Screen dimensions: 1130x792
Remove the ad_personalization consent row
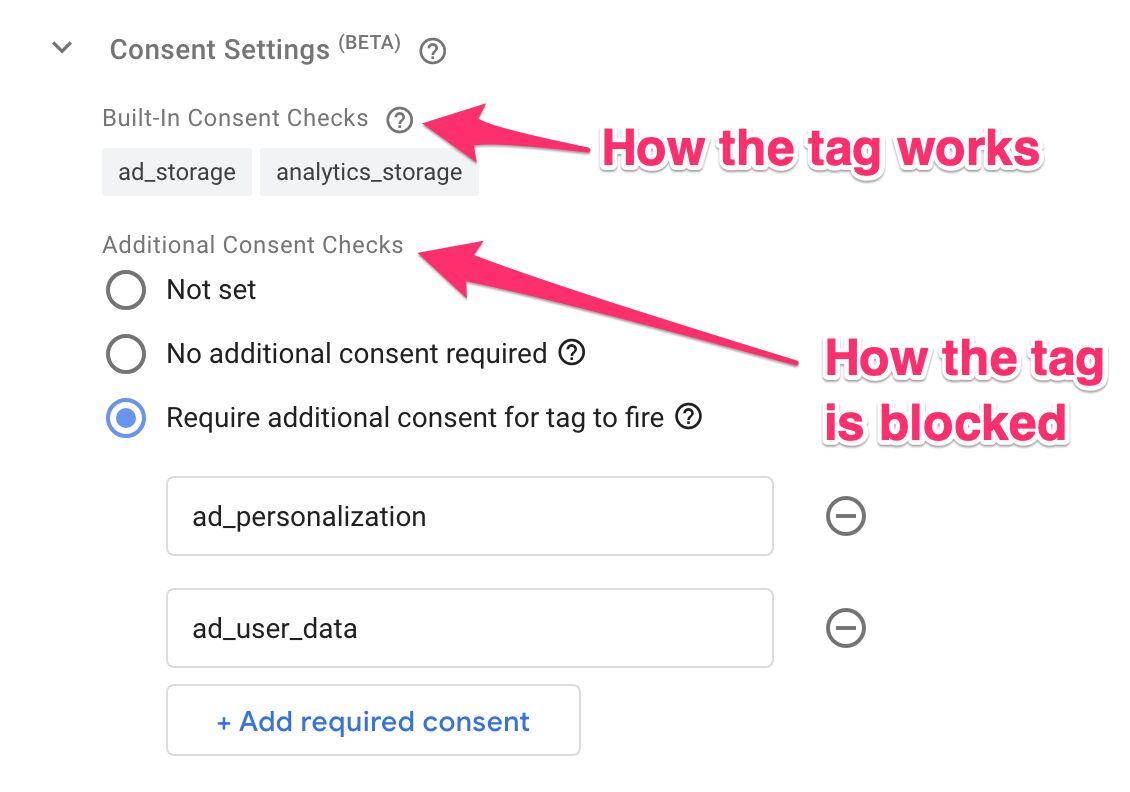pyautogui.click(x=845, y=516)
